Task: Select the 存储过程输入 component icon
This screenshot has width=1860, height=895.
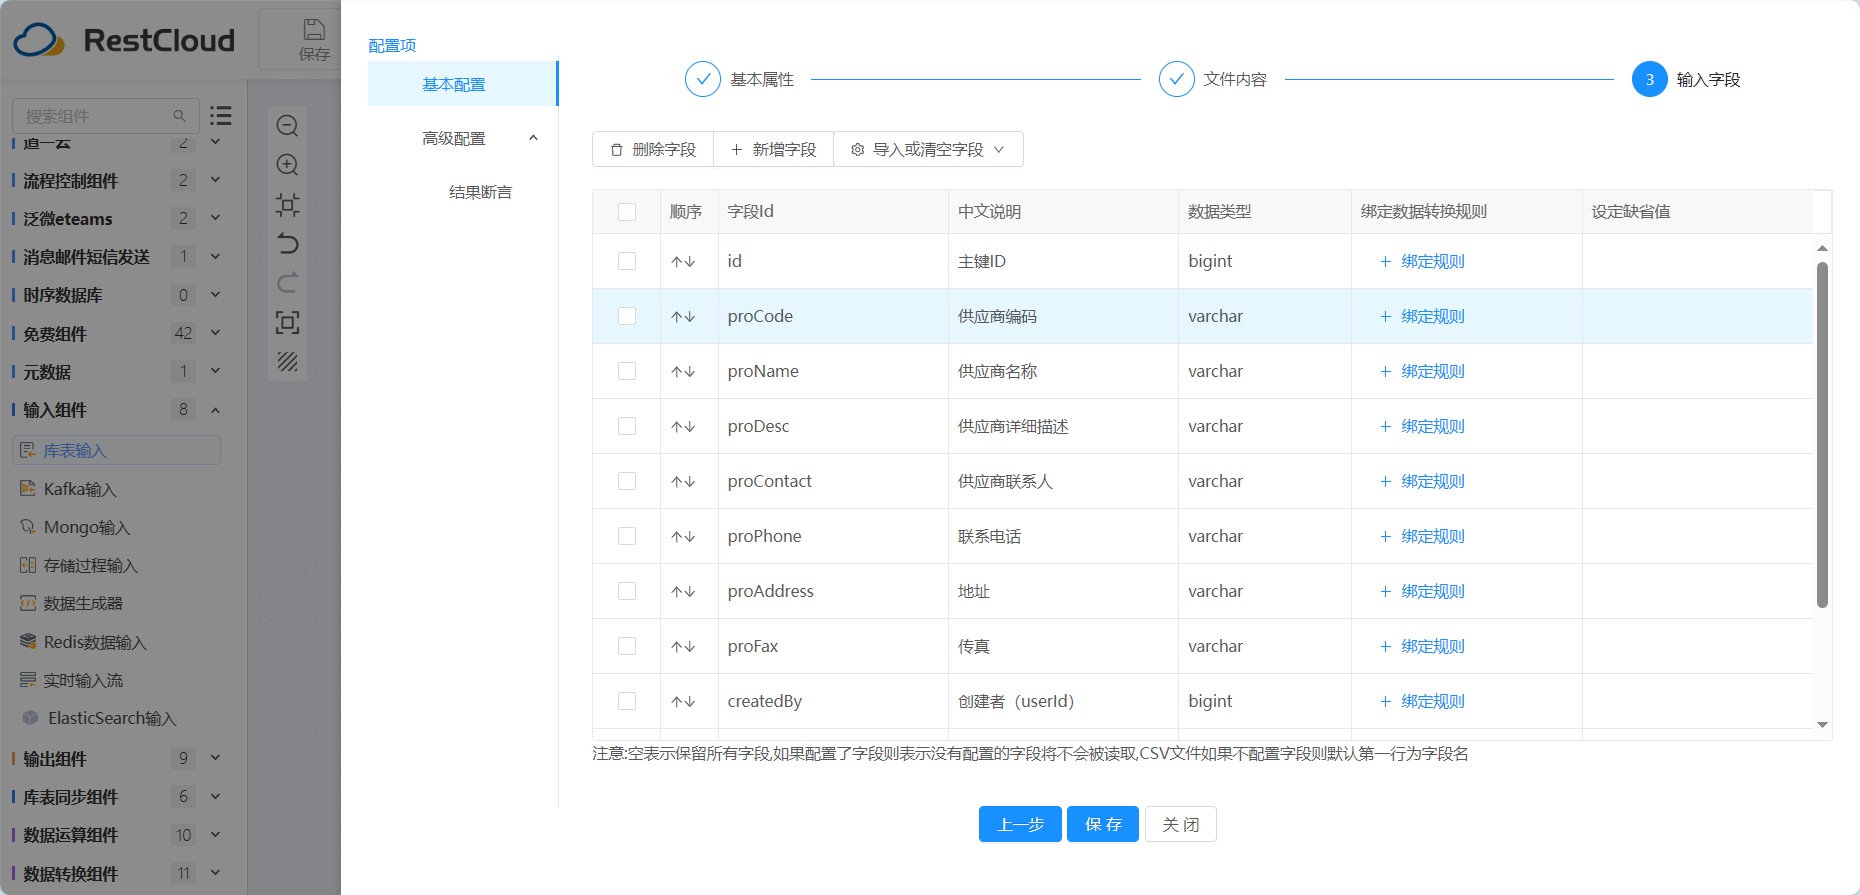Action: point(28,565)
